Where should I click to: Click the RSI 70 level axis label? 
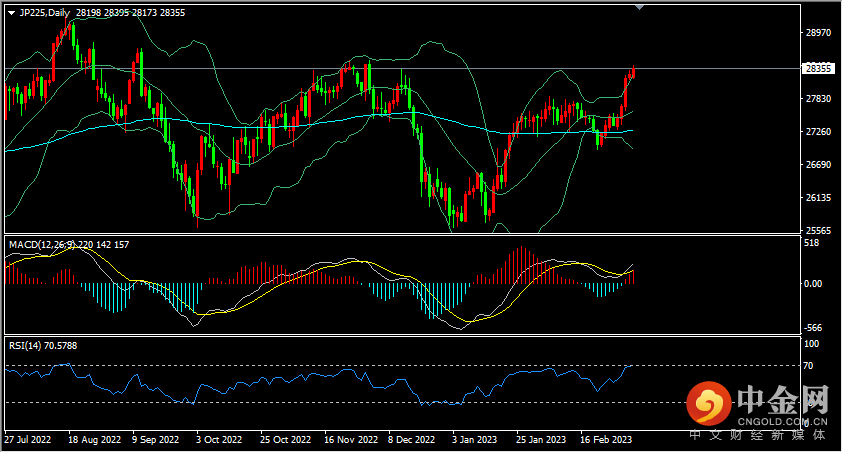tap(811, 367)
